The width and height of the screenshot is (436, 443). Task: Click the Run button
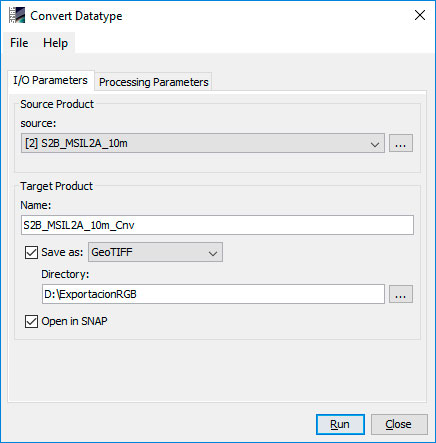point(340,424)
